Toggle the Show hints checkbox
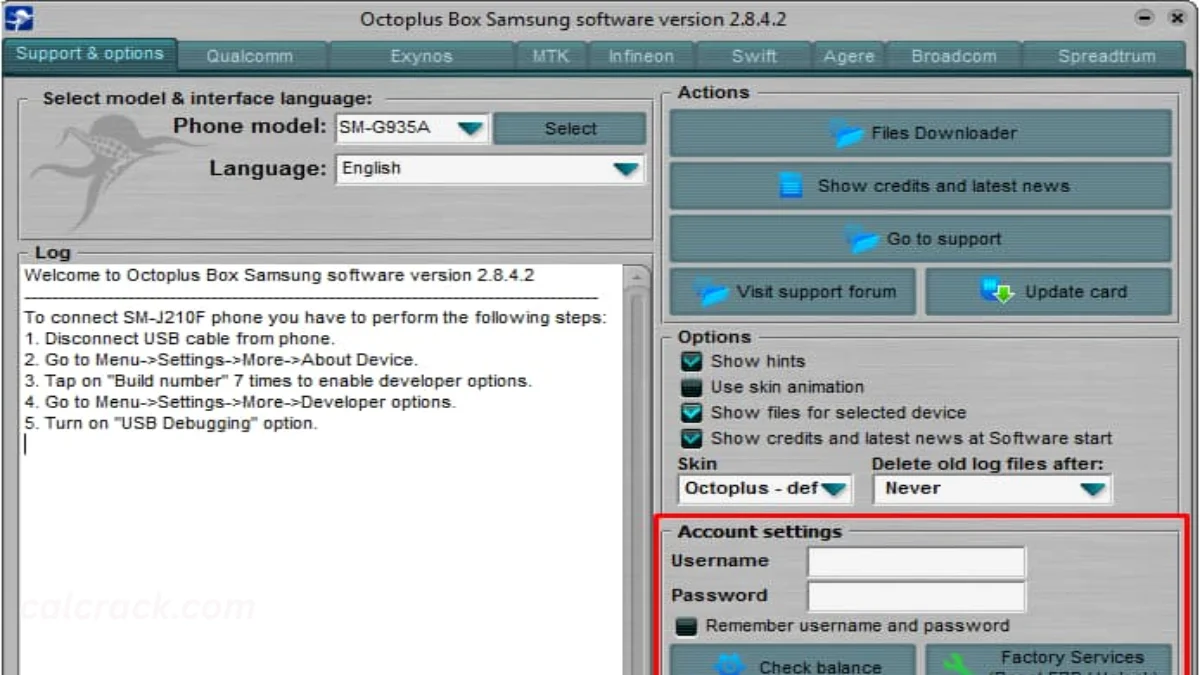The width and height of the screenshot is (1200, 675). [x=691, y=361]
